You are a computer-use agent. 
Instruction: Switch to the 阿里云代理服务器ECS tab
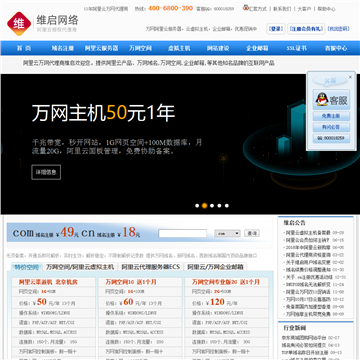point(151,267)
